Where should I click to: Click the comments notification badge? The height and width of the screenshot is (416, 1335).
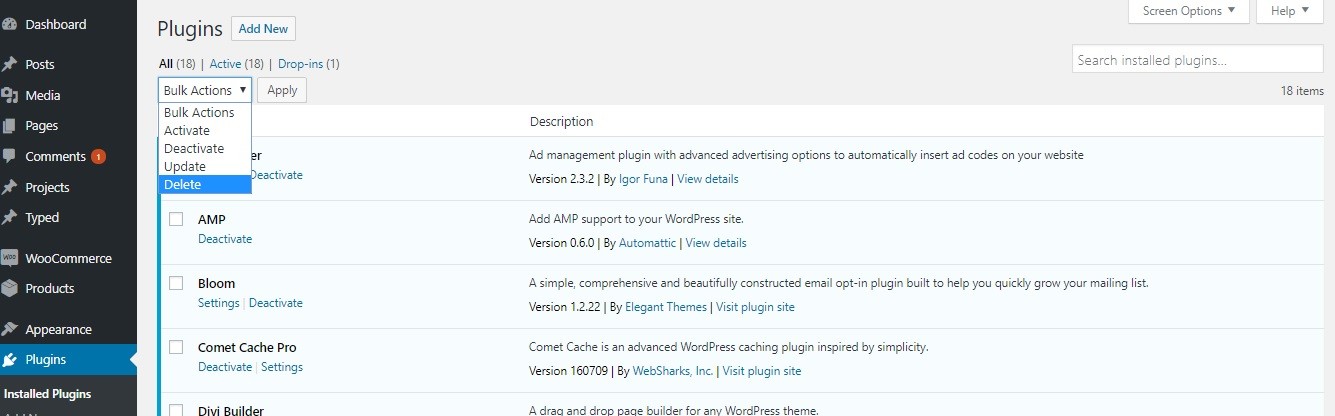[98, 157]
